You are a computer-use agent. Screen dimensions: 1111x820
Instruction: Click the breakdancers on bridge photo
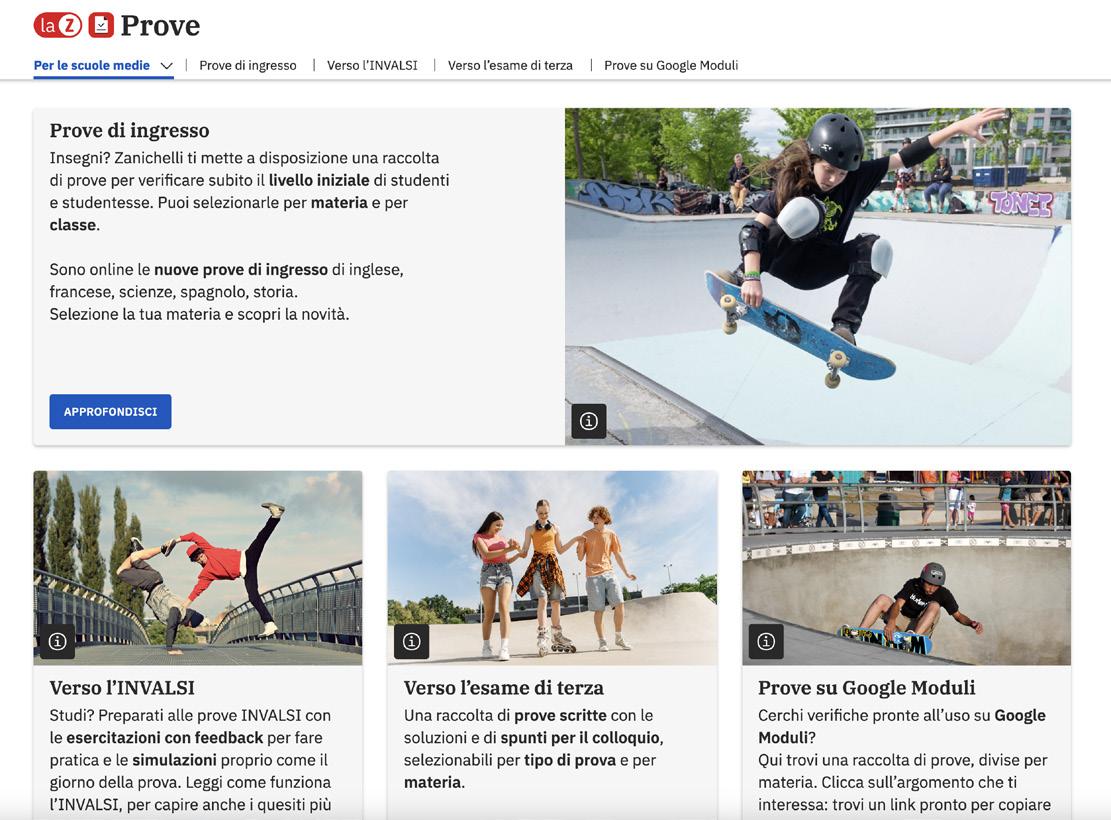pos(198,568)
